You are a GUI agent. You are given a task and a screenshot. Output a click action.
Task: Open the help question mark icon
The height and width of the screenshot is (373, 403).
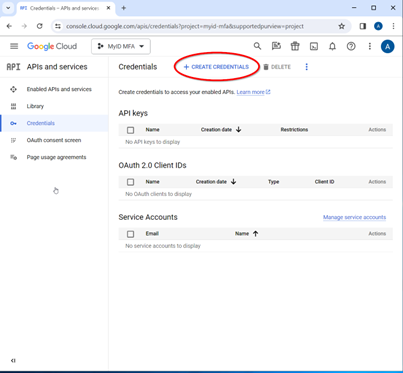coord(351,46)
